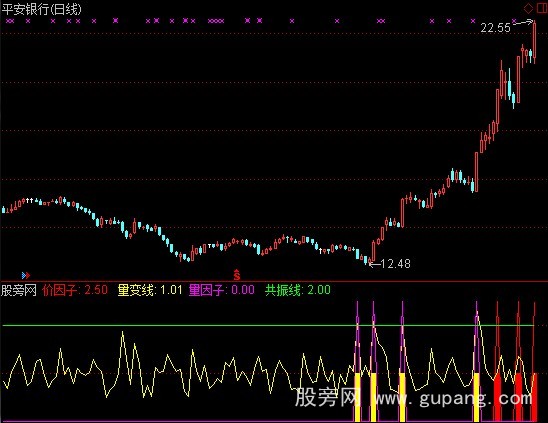The image size is (548, 423).
Task: Click the last tall red candlestick at 22.55
Action: tap(534, 42)
